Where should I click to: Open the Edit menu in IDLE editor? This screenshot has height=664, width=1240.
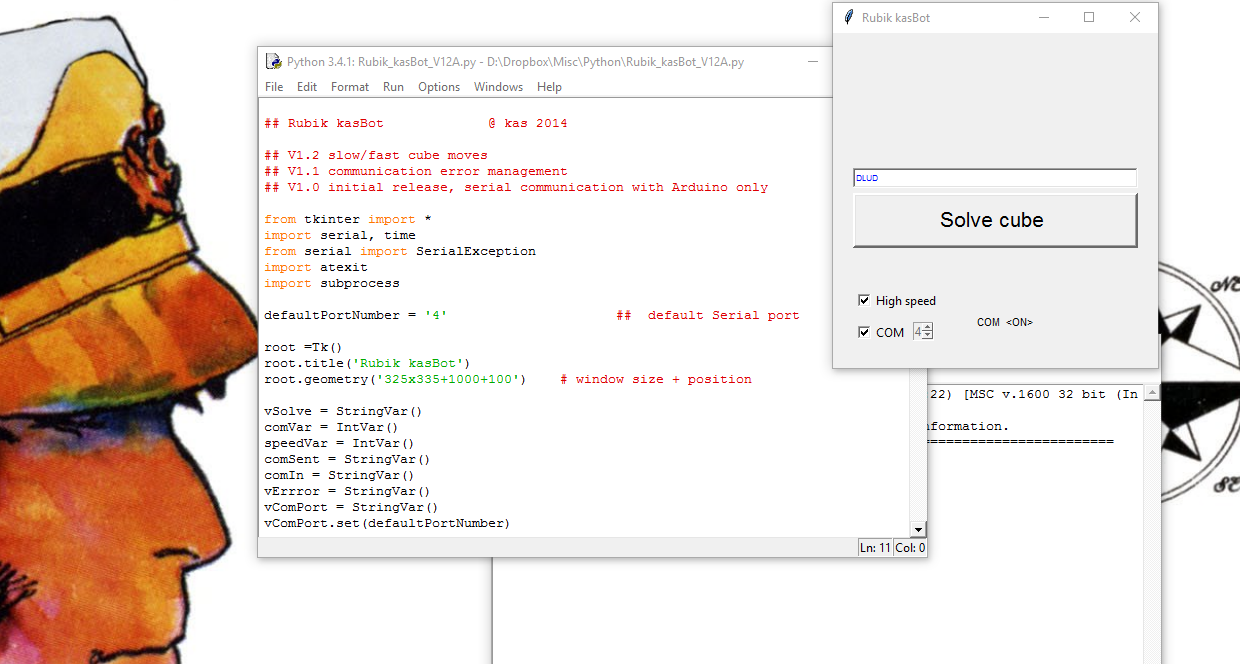coord(307,87)
